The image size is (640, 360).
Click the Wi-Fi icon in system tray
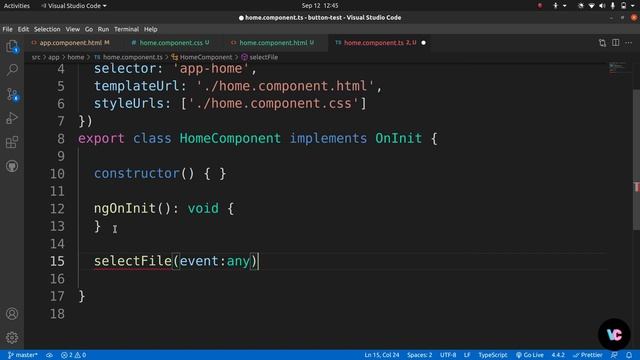click(x=591, y=6)
